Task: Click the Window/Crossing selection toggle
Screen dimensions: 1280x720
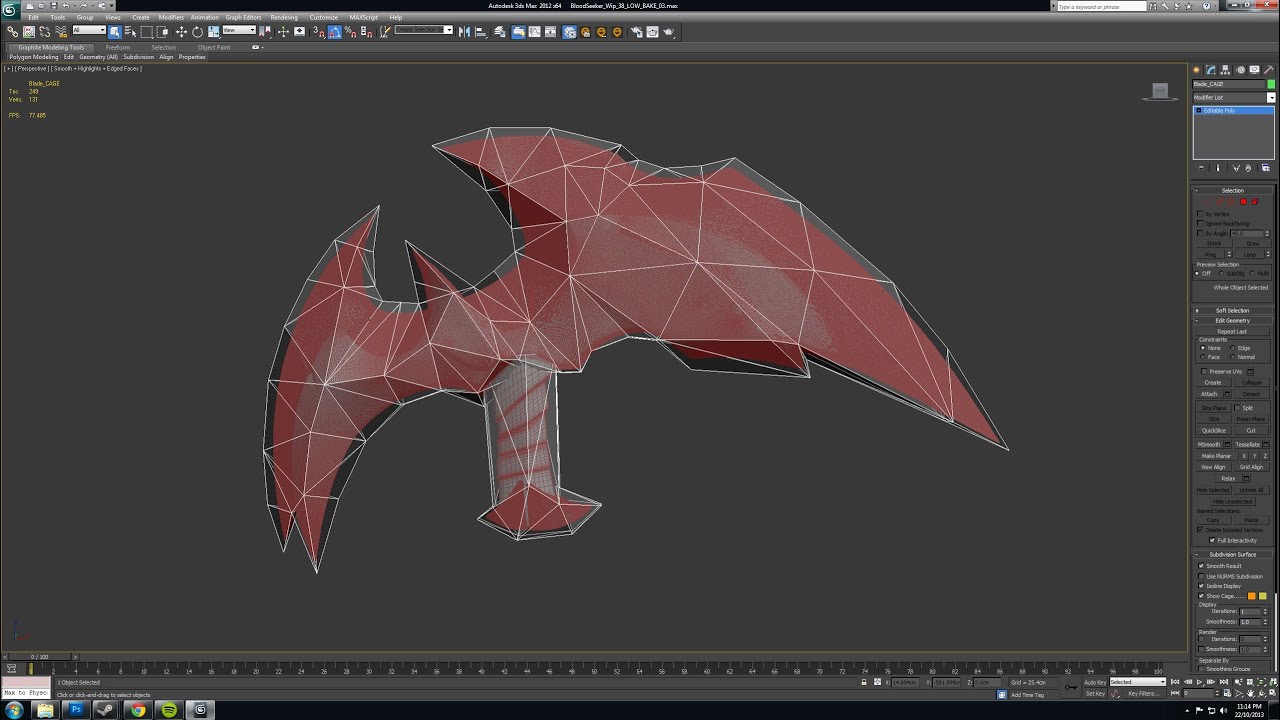Action: [x=163, y=32]
